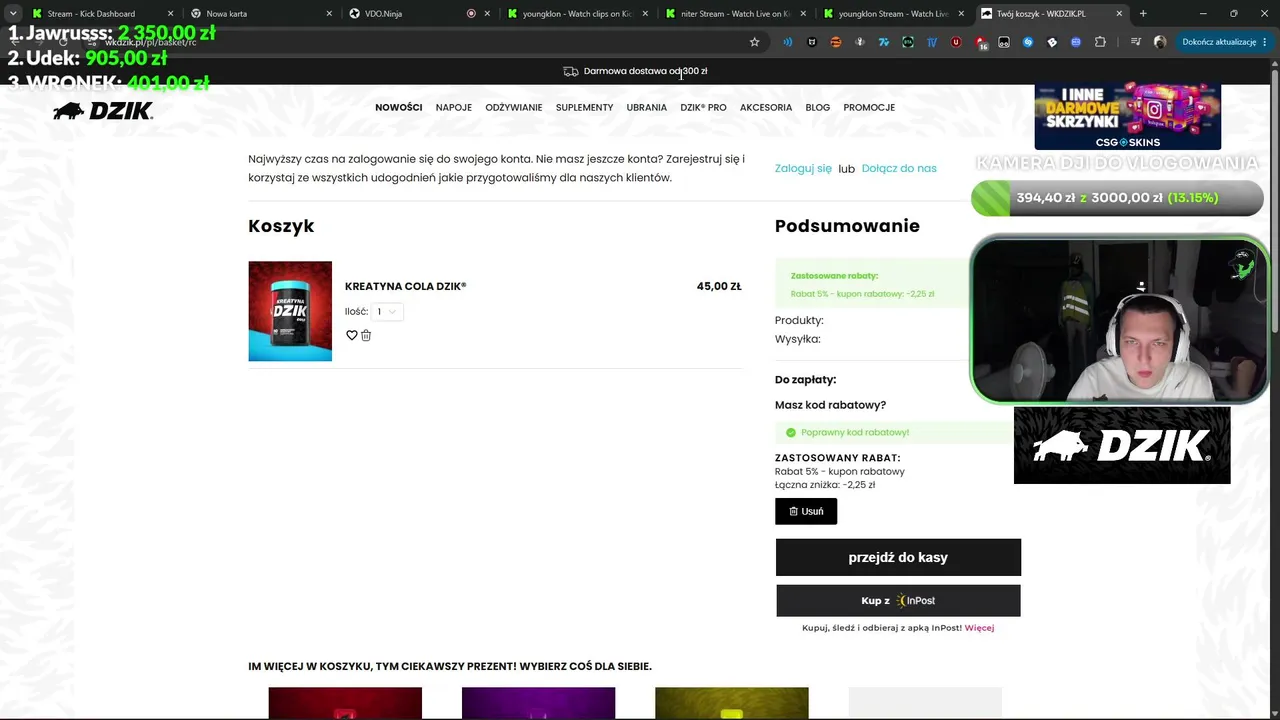The height and width of the screenshot is (720, 1280).
Task: Switch to the niter Stream tab
Action: pyautogui.click(x=734, y=14)
